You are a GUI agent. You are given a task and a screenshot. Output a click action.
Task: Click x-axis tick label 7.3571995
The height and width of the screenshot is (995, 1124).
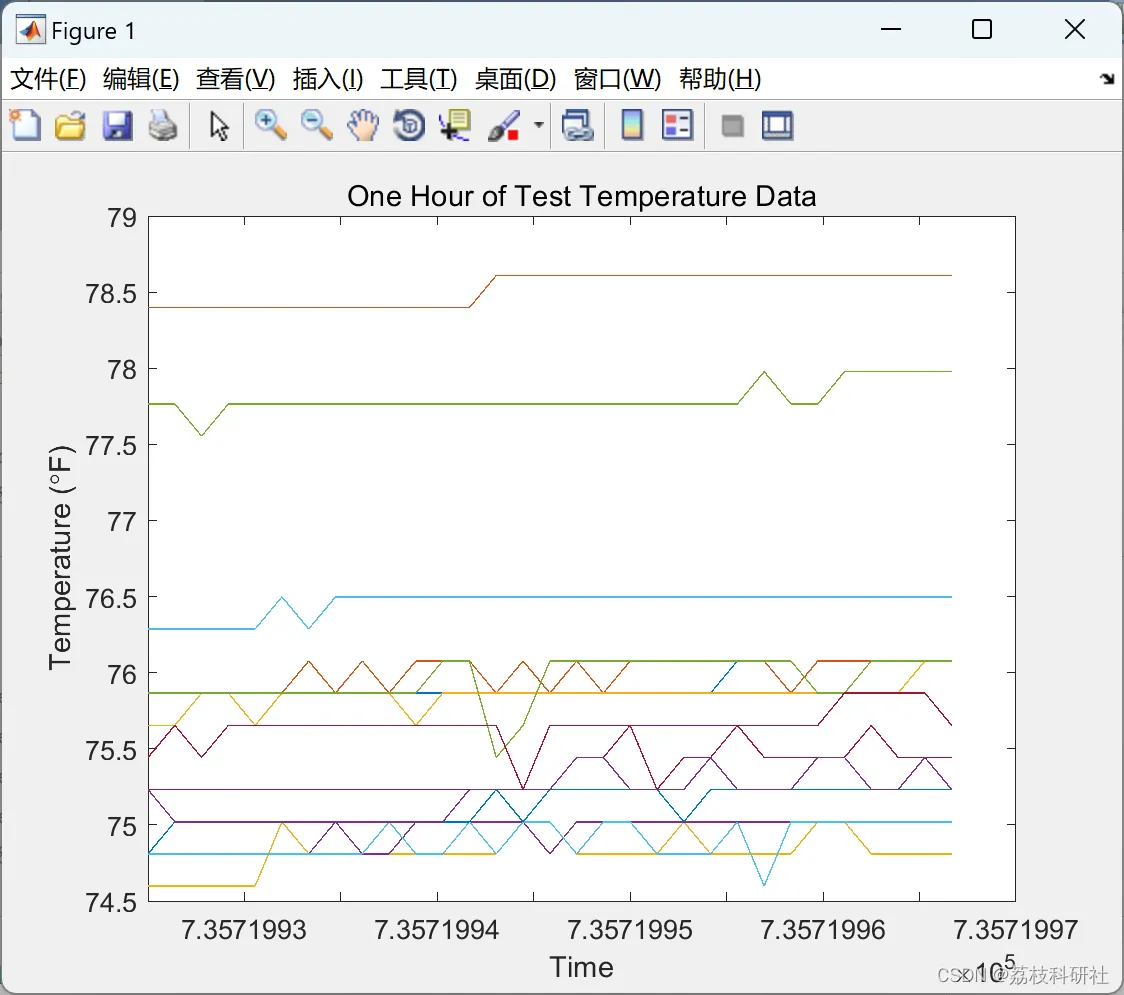click(629, 930)
